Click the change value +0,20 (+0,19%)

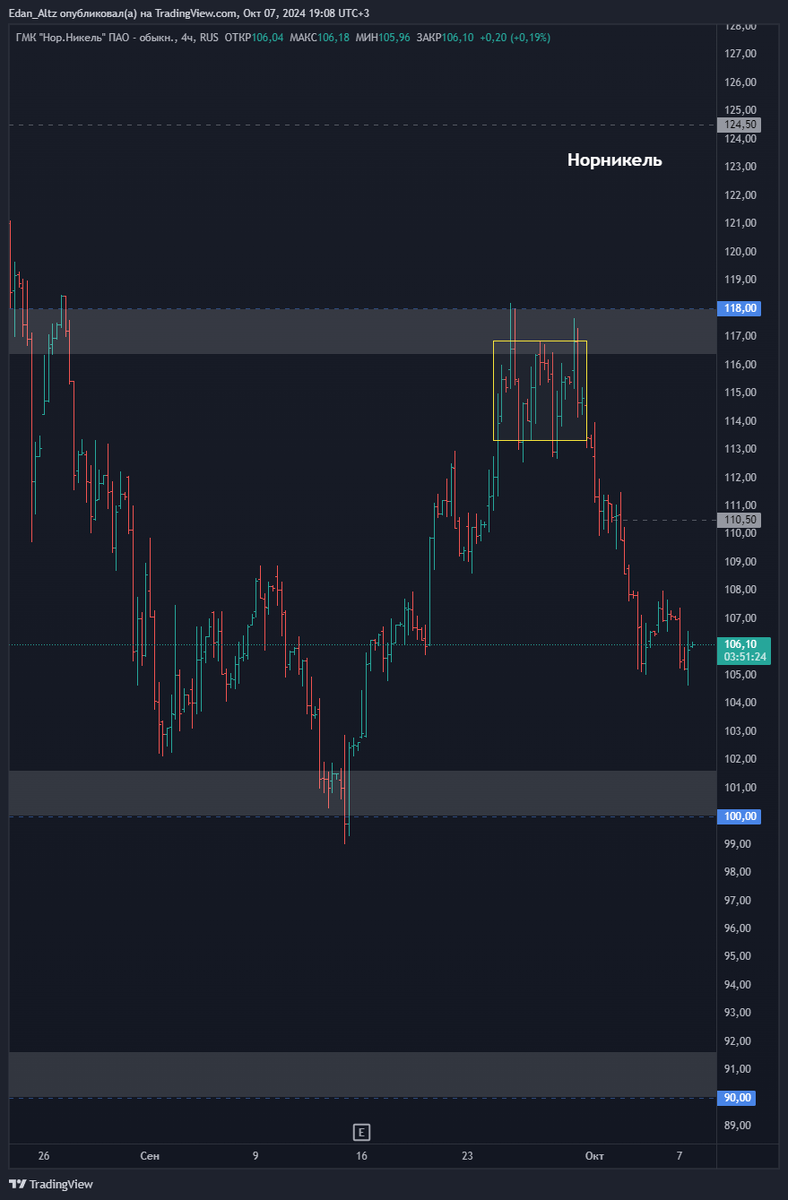515,37
